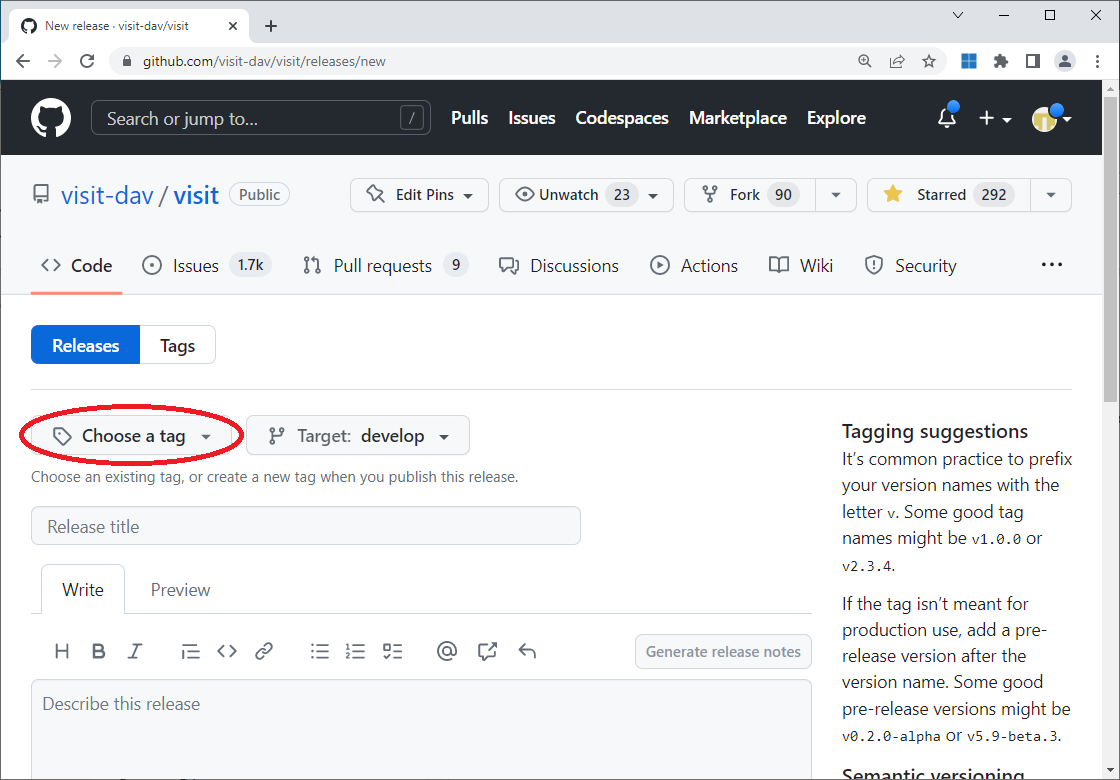The height and width of the screenshot is (780, 1120).
Task: Expand the star lists caret
Action: click(x=1051, y=195)
